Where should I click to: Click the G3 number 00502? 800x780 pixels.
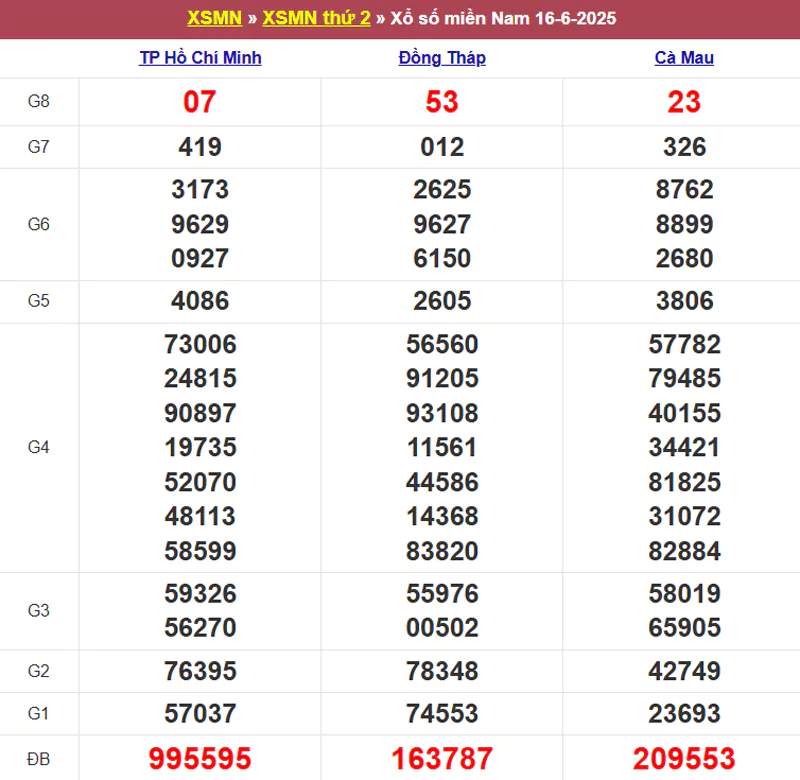(442, 627)
